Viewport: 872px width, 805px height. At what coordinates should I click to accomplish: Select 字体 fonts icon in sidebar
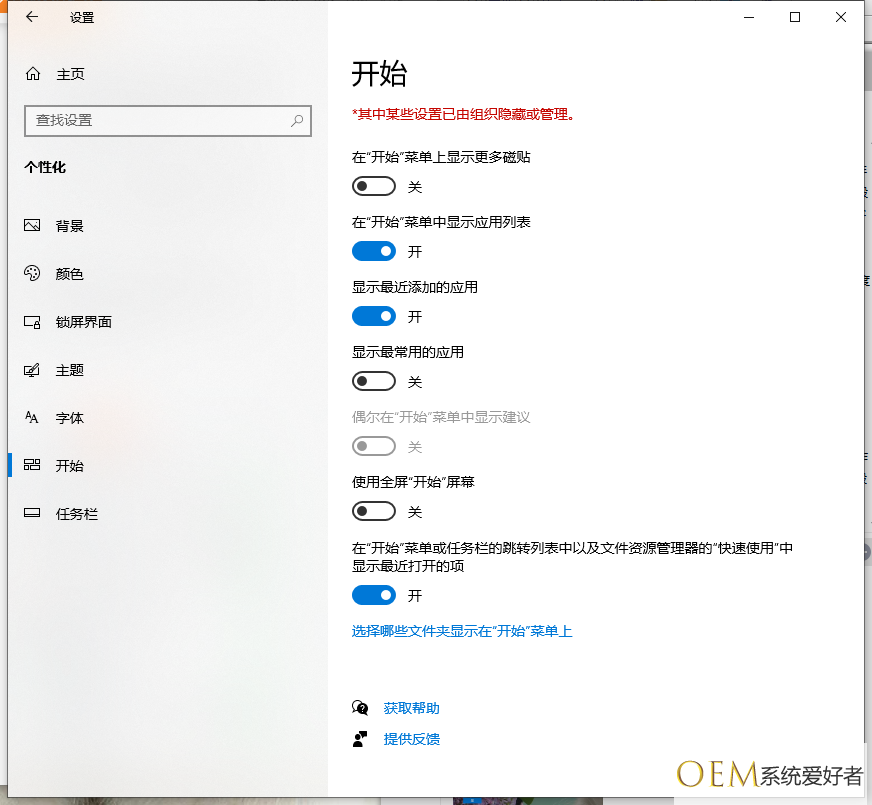(x=33, y=418)
